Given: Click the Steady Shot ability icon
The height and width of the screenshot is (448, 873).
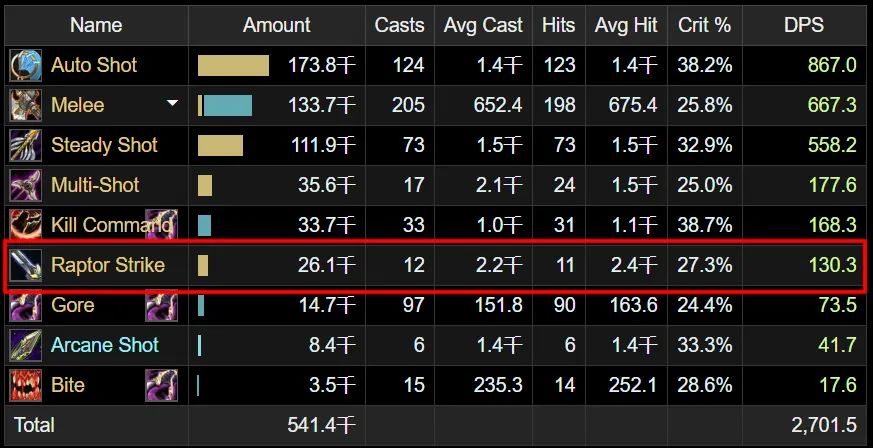Looking at the screenshot, I should point(26,145).
